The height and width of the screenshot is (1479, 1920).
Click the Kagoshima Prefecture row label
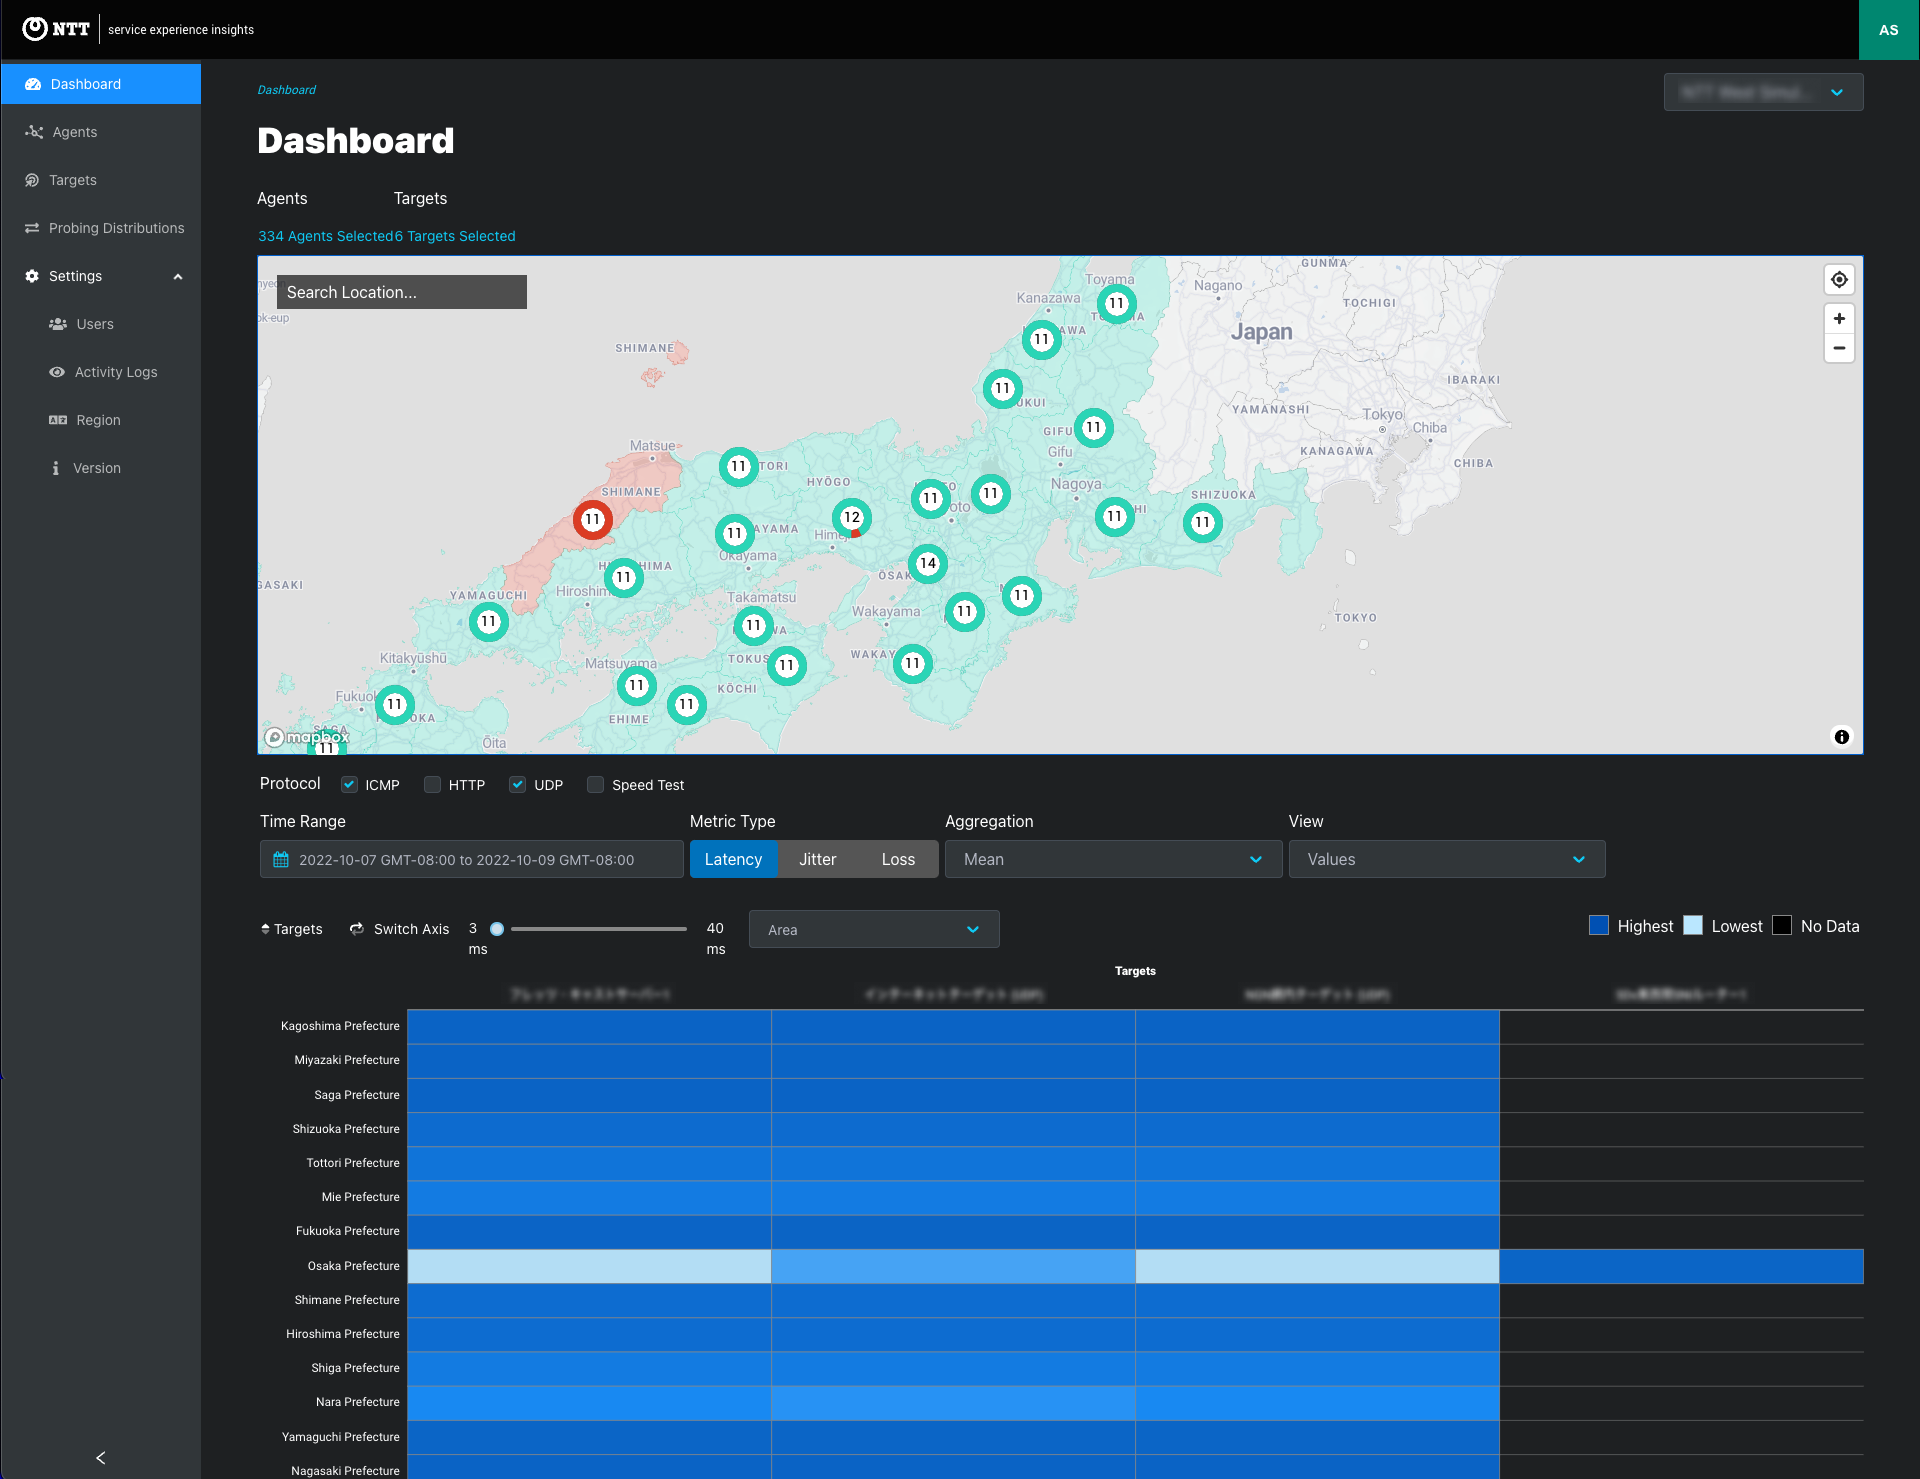(x=340, y=1026)
